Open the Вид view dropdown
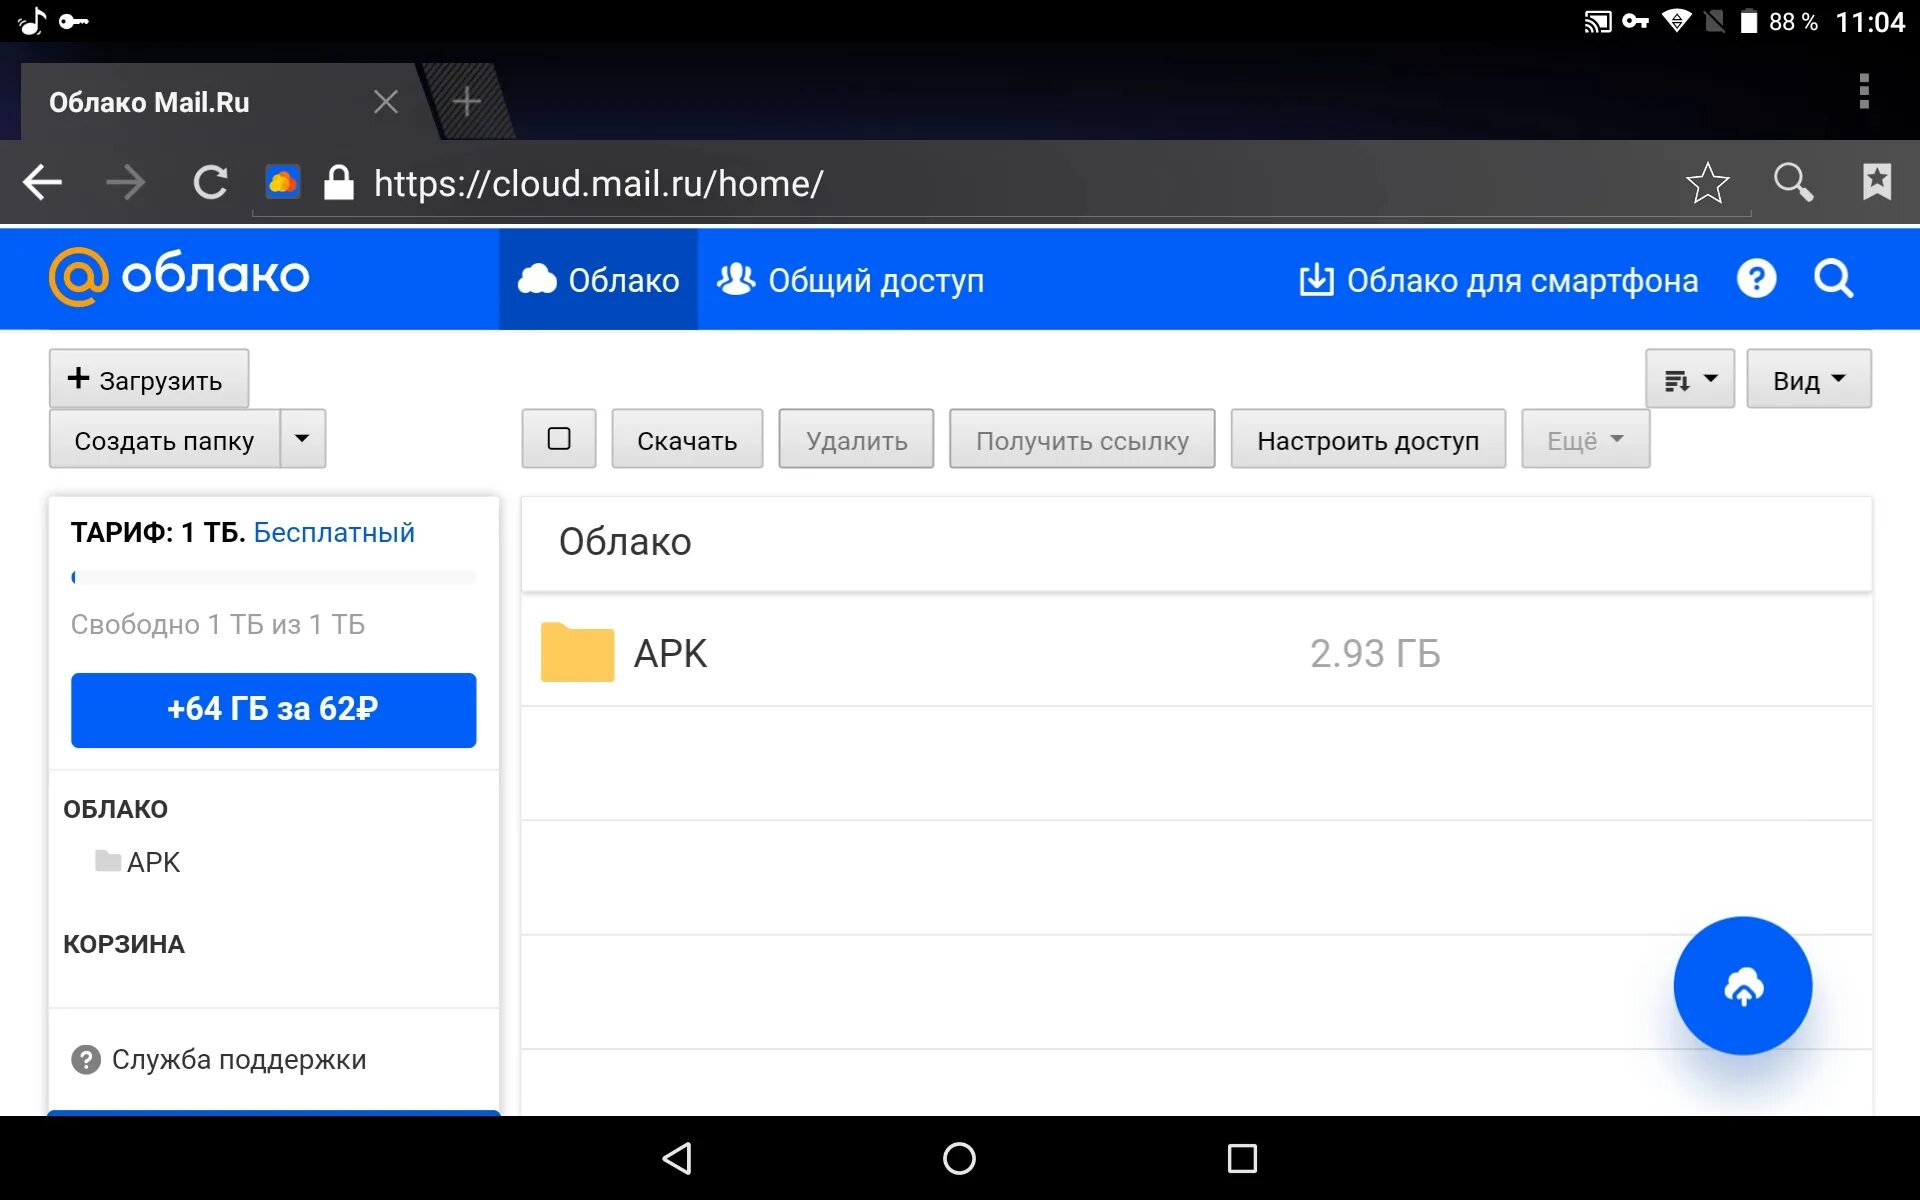1920x1200 pixels. (1808, 379)
